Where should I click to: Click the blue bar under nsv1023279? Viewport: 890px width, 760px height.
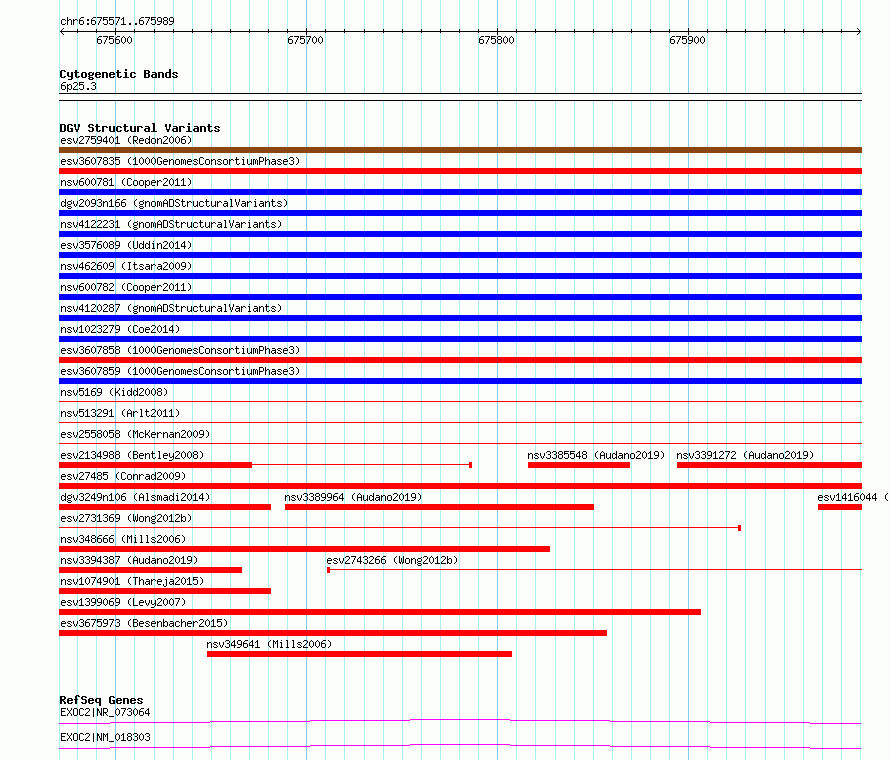click(x=460, y=339)
